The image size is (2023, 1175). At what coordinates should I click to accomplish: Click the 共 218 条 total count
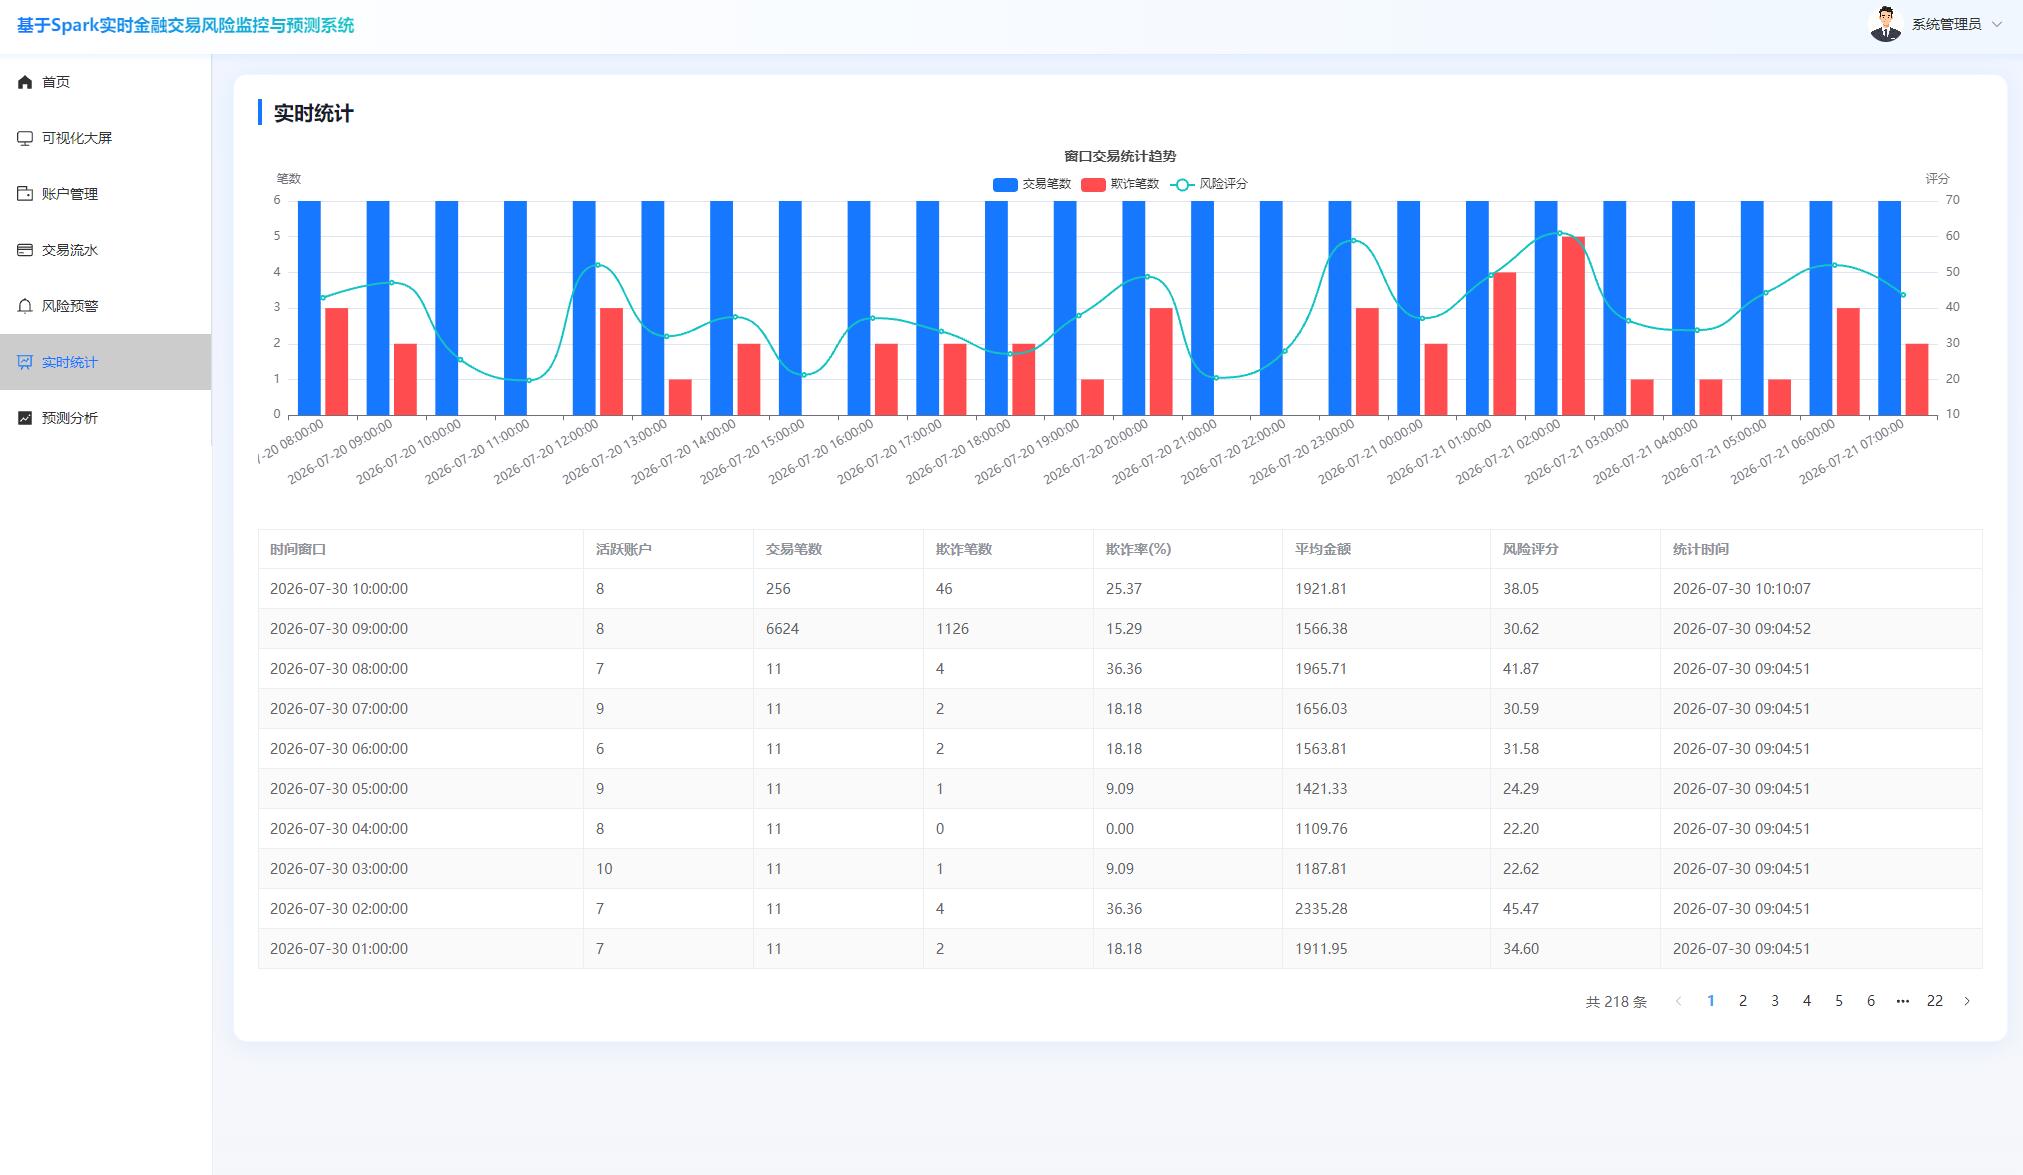point(1616,1002)
